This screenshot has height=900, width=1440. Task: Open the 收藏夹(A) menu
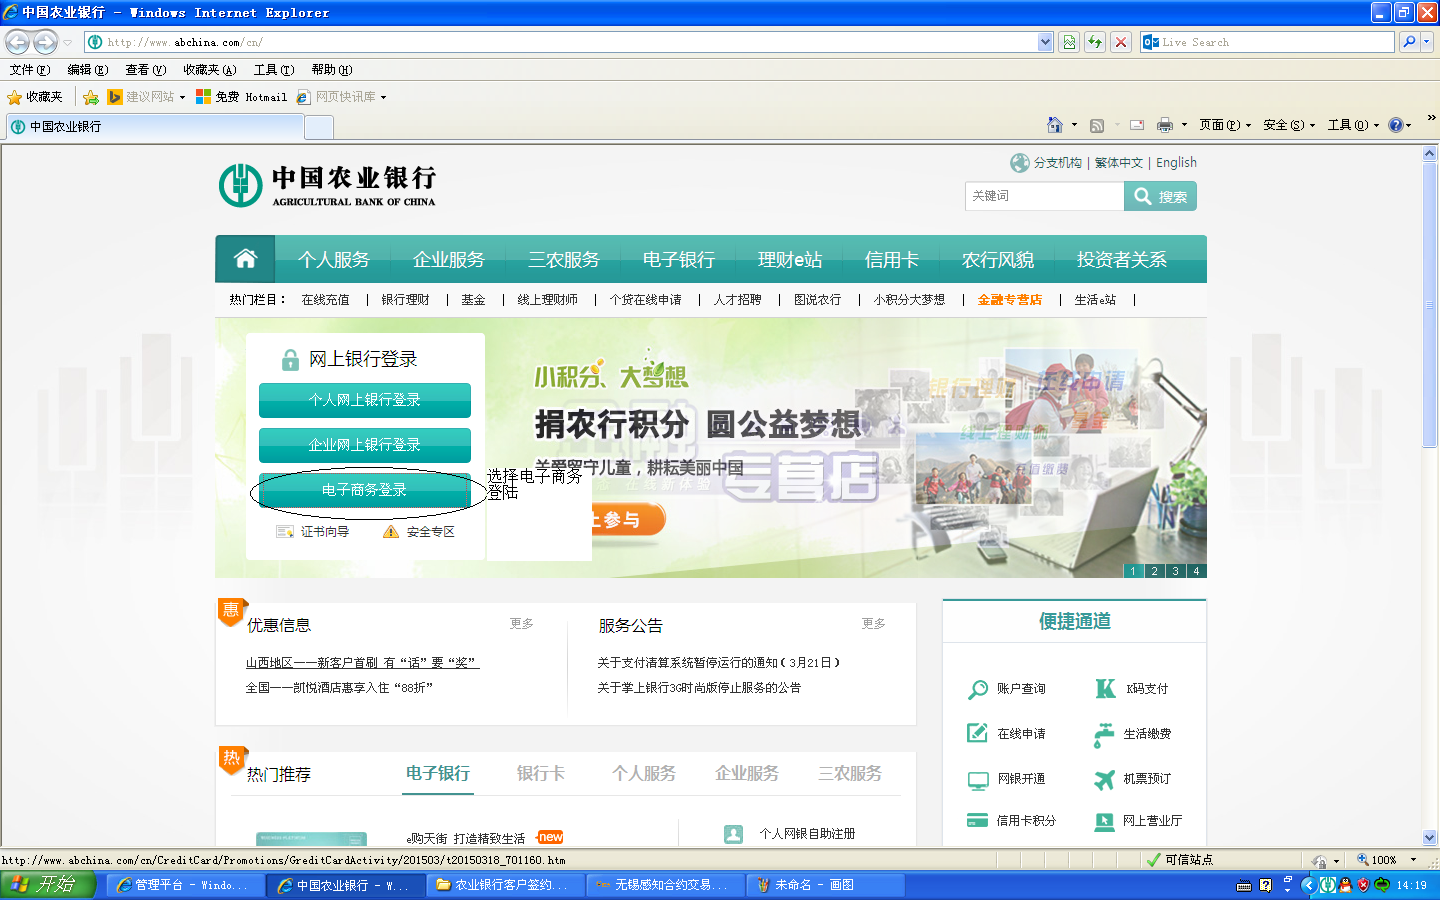(209, 70)
